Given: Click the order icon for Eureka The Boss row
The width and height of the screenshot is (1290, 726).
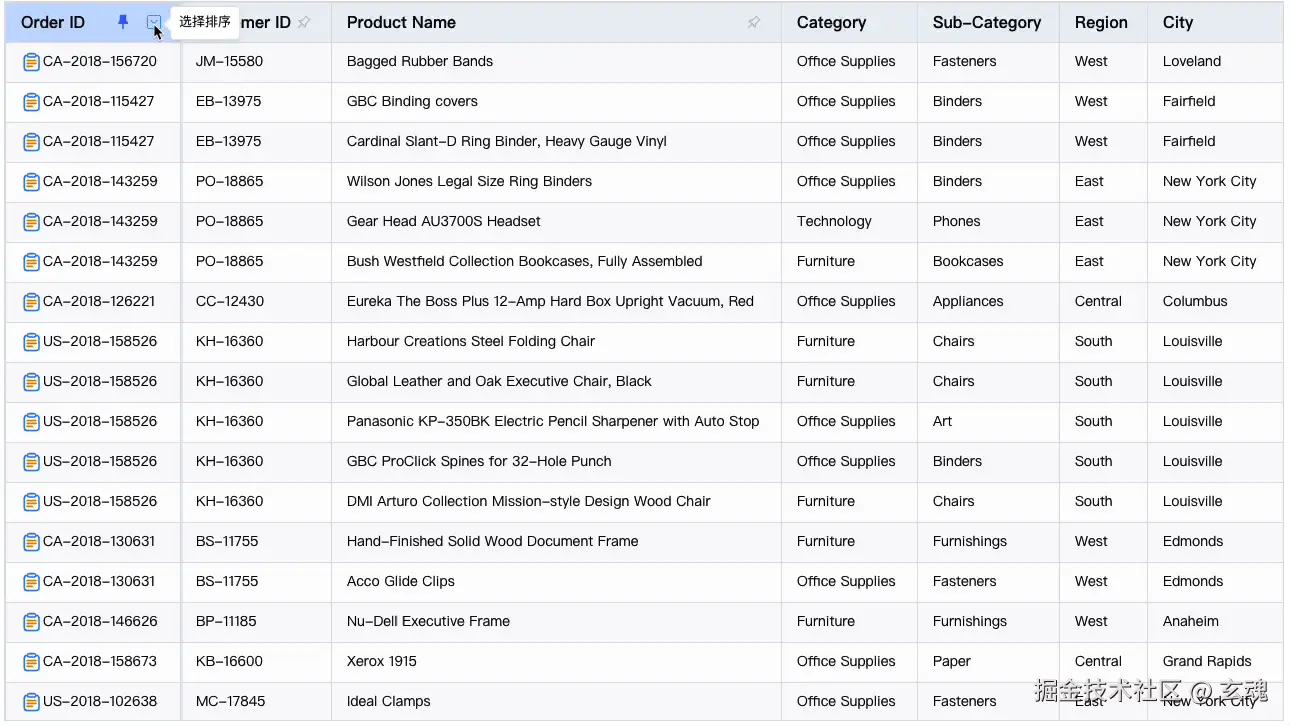Looking at the screenshot, I should [31, 302].
